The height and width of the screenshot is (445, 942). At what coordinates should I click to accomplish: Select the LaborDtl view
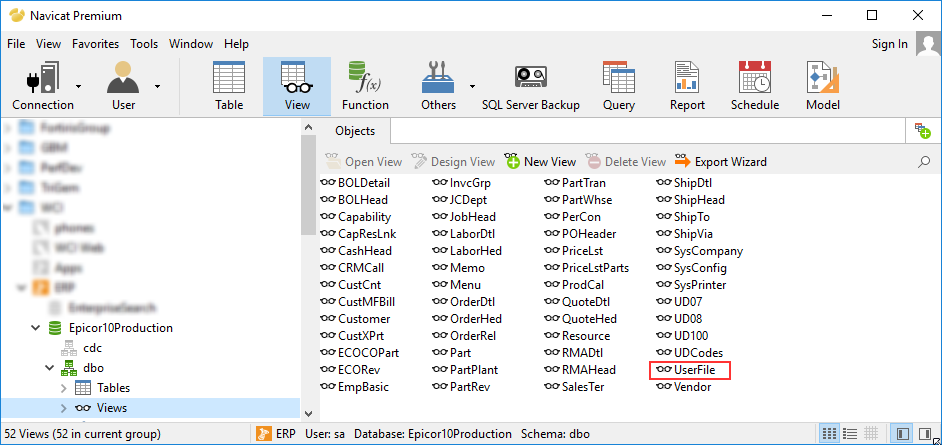(x=464, y=234)
